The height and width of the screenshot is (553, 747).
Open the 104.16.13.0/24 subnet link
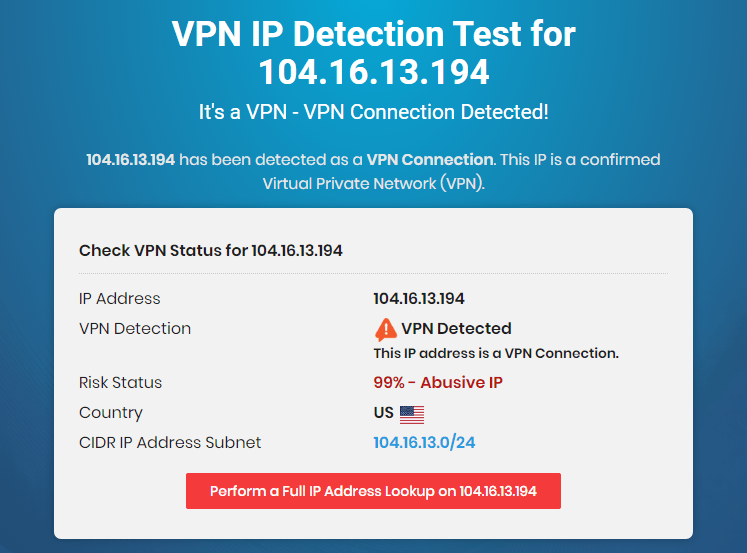click(424, 442)
